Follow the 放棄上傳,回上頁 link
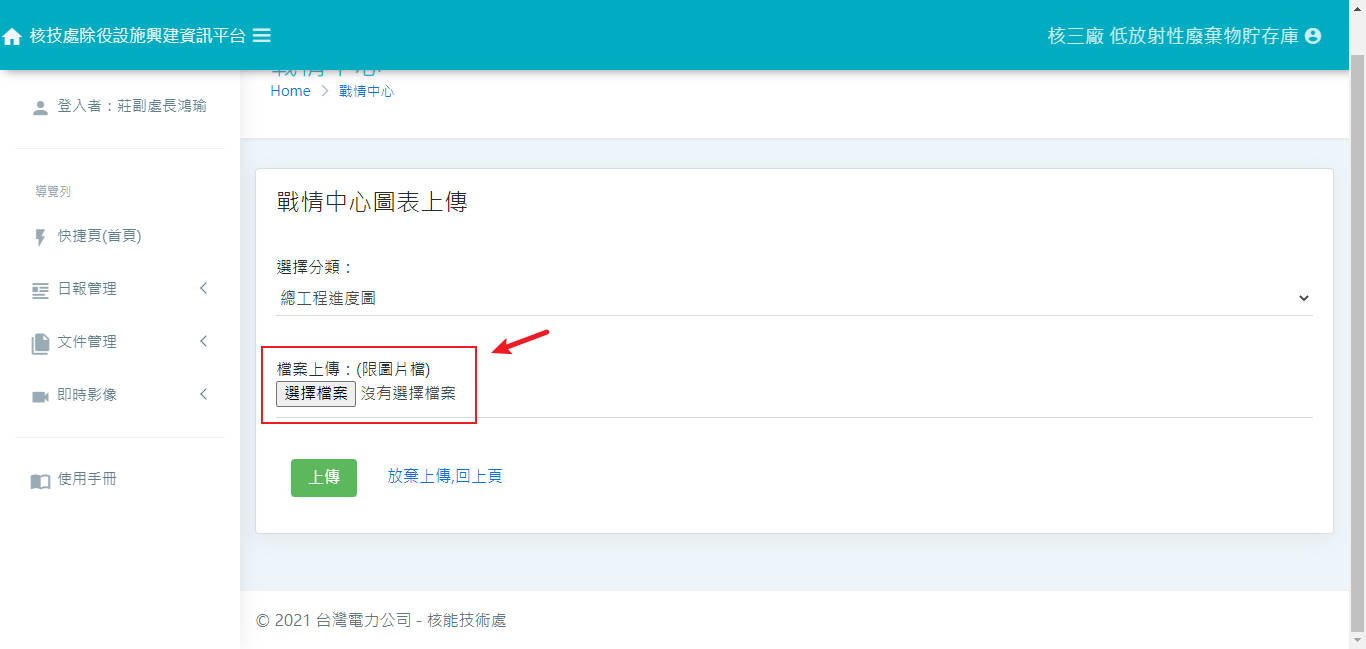 [x=445, y=476]
